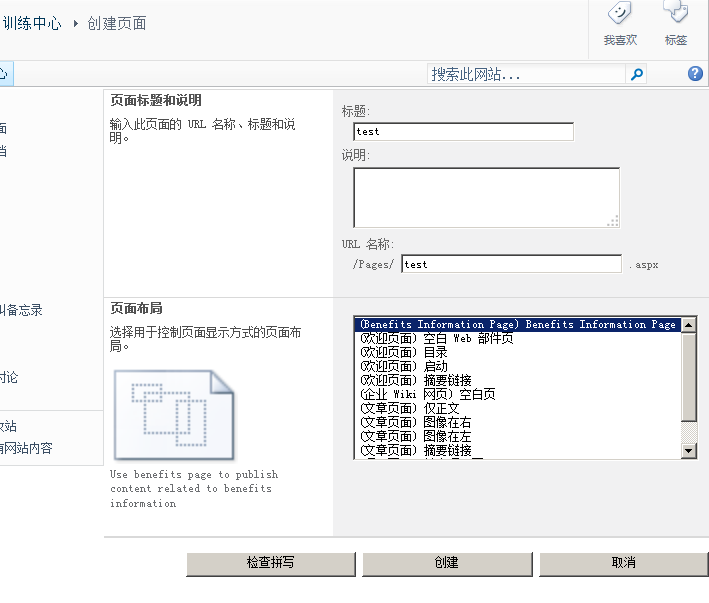Open the 训练中心 breadcrumb link
The width and height of the screenshot is (709, 603).
31,23
